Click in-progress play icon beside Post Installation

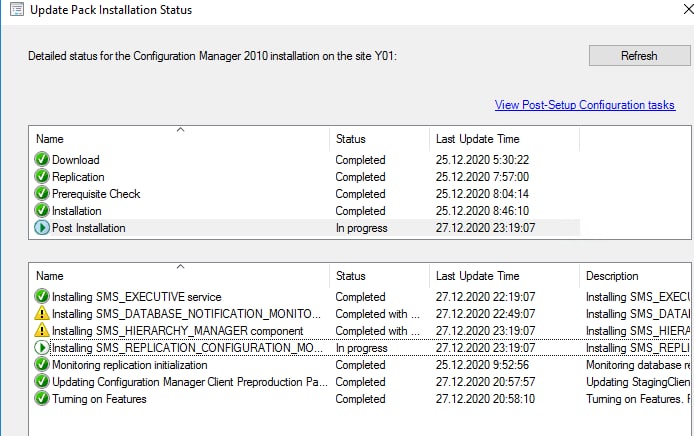point(42,228)
